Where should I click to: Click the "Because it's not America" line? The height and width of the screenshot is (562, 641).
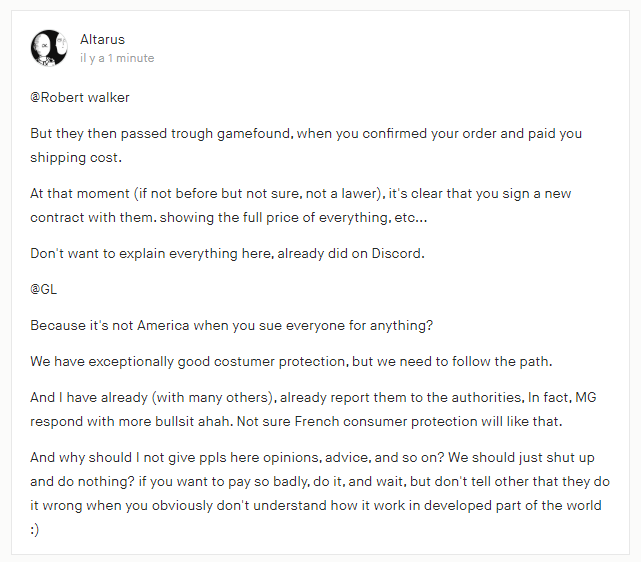coord(231,325)
